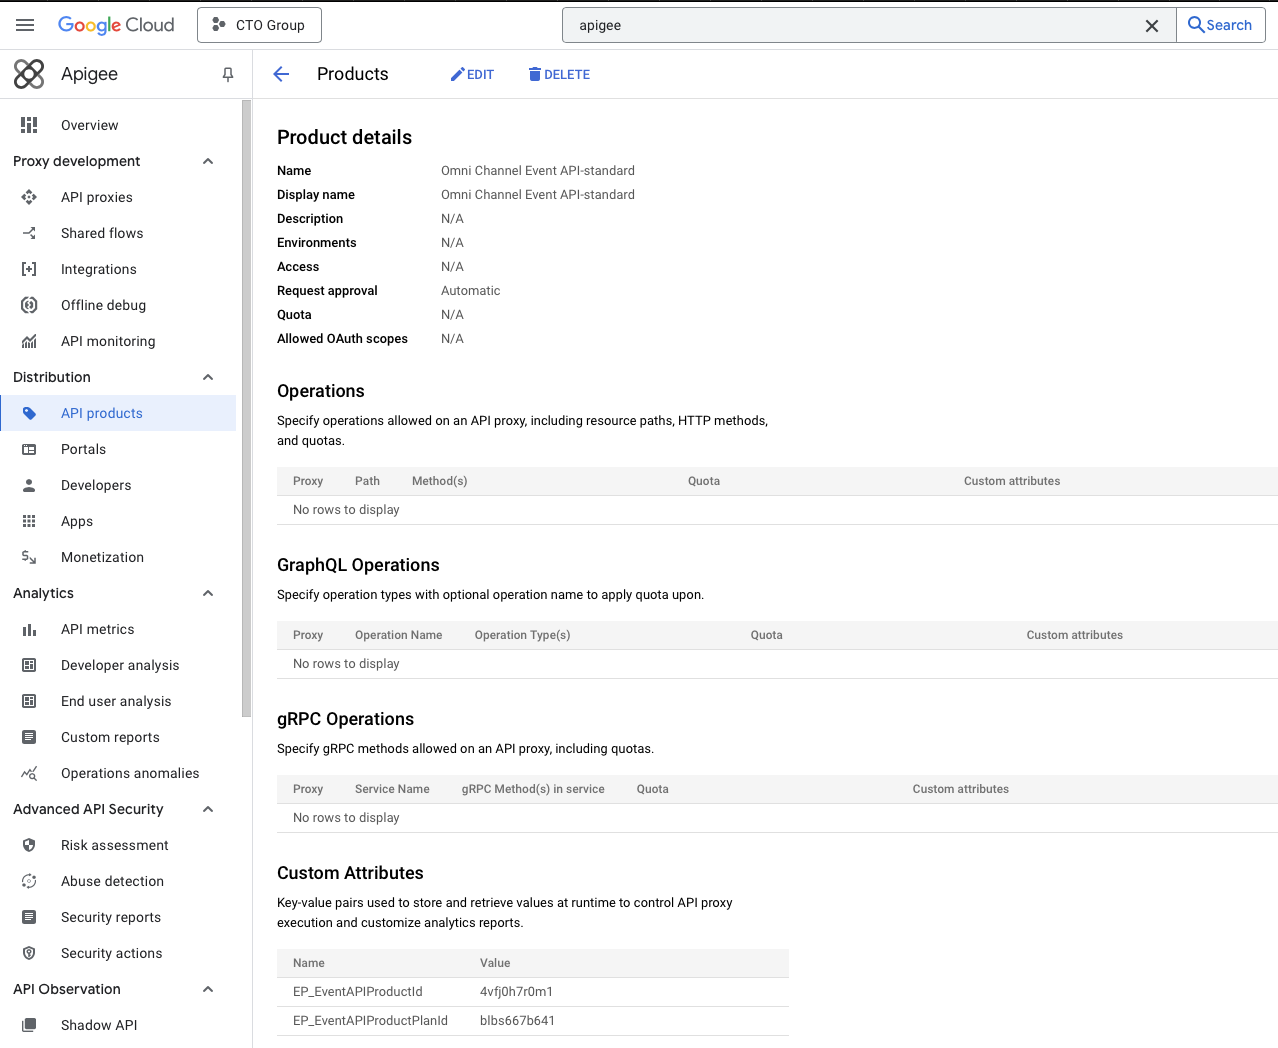Select Developer analysis in the sidebar

pyautogui.click(x=120, y=665)
